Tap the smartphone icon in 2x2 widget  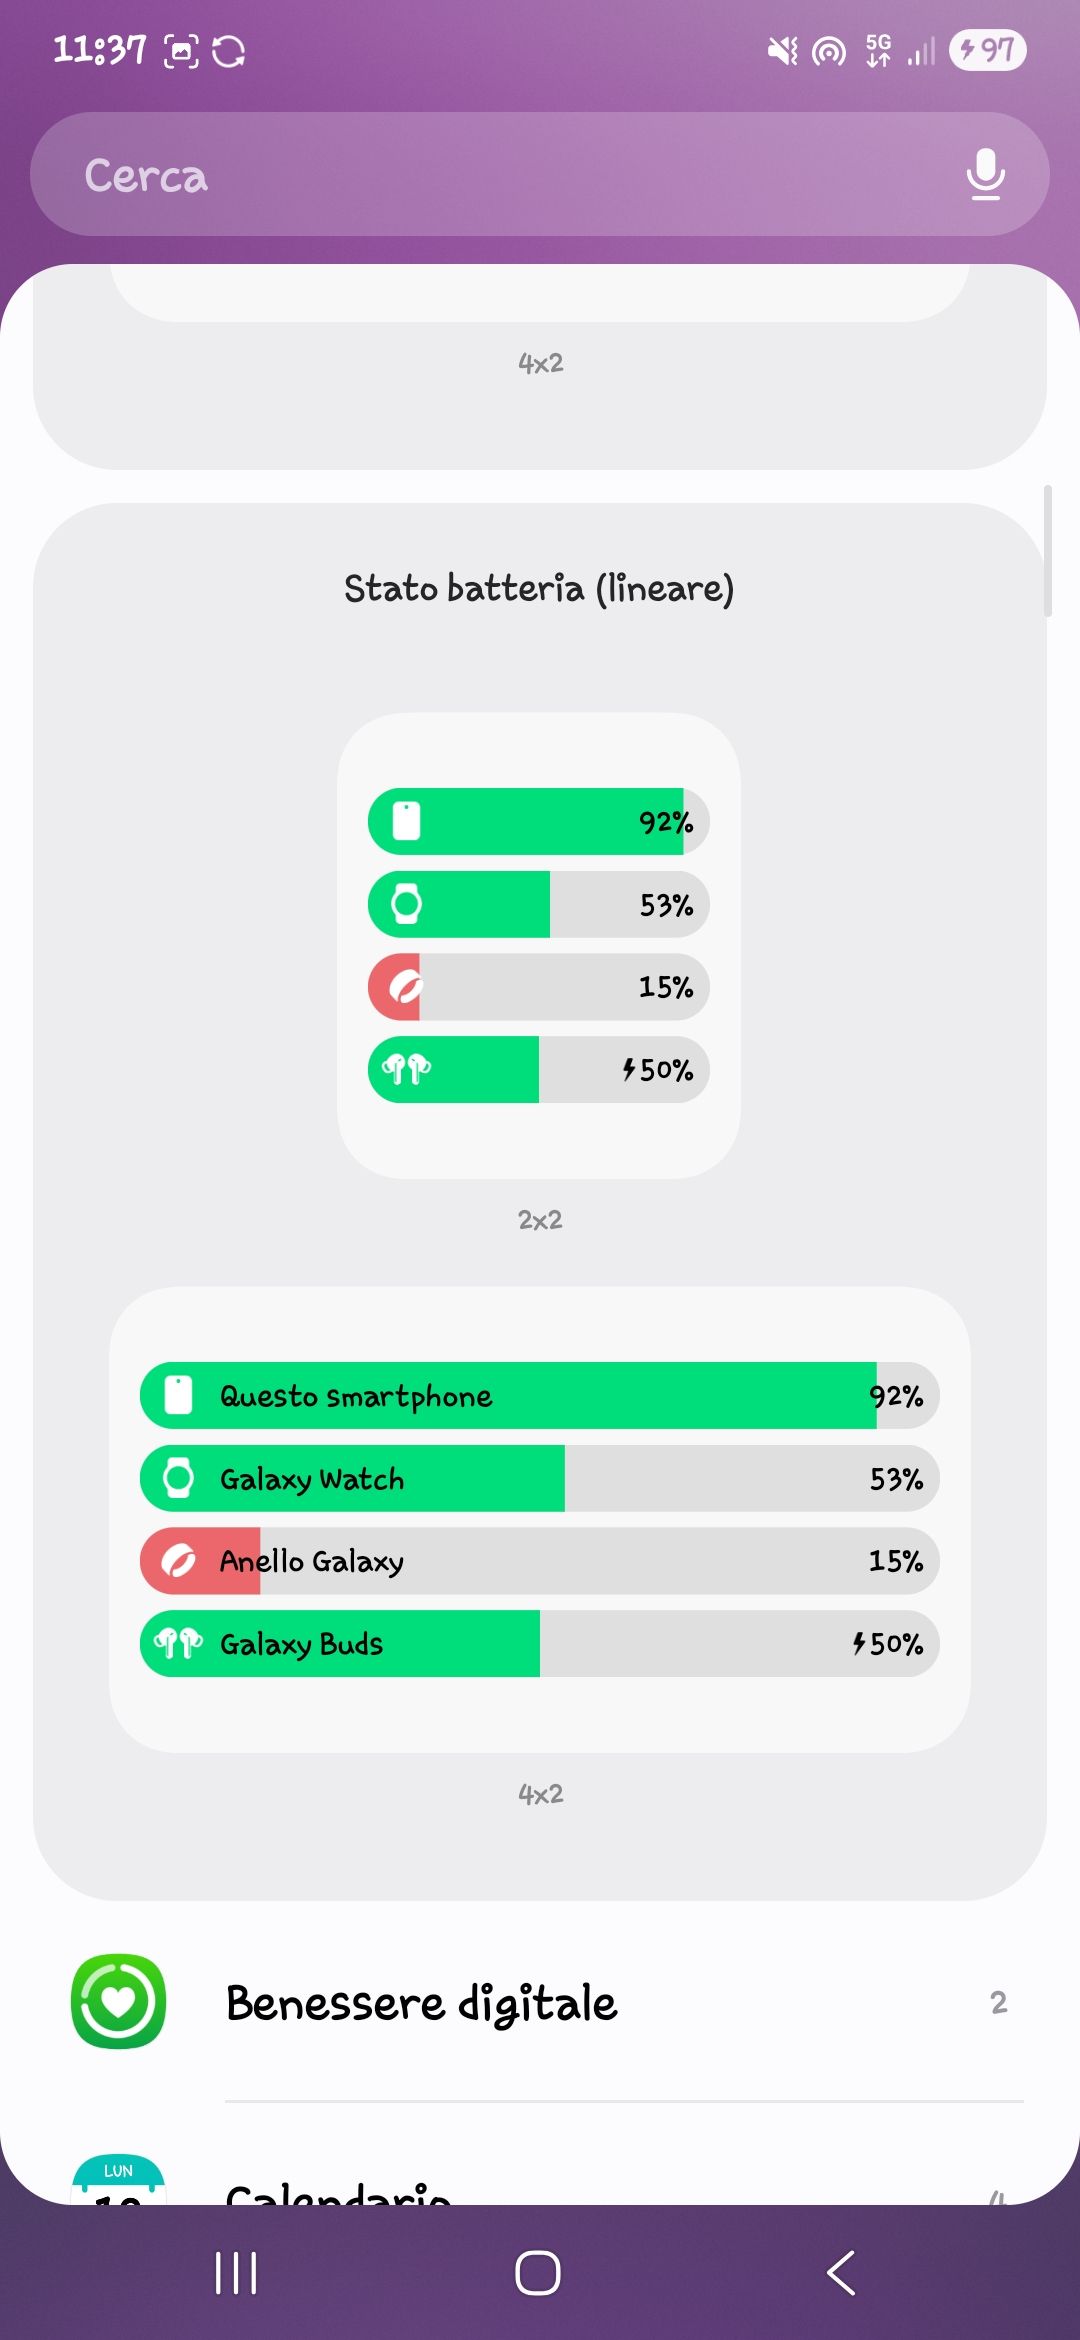click(x=406, y=821)
